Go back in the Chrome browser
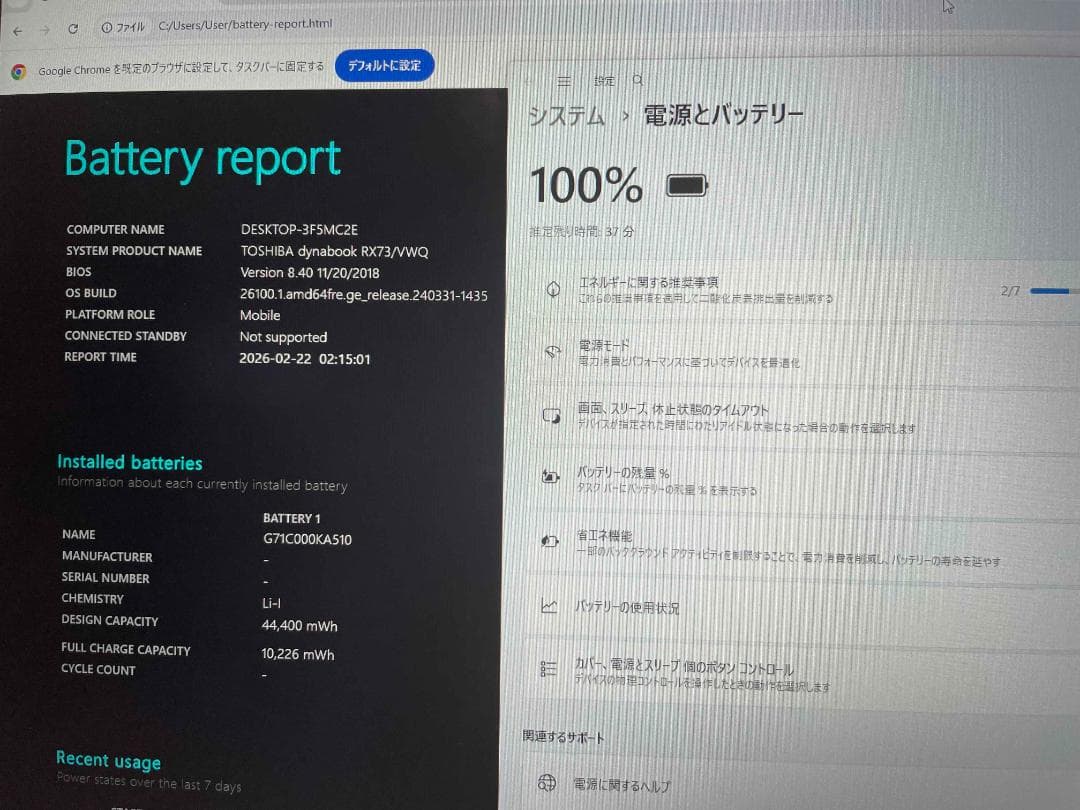1080x810 pixels. click(x=18, y=30)
